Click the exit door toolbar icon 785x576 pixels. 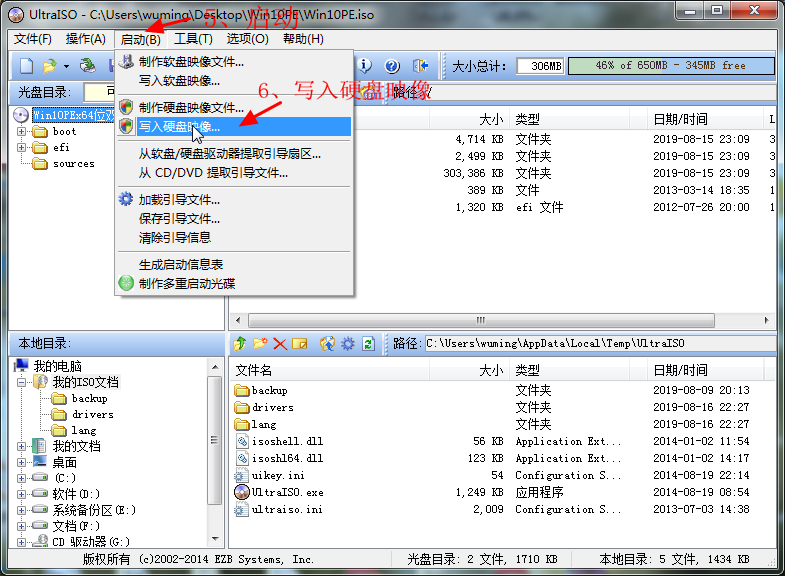point(420,66)
